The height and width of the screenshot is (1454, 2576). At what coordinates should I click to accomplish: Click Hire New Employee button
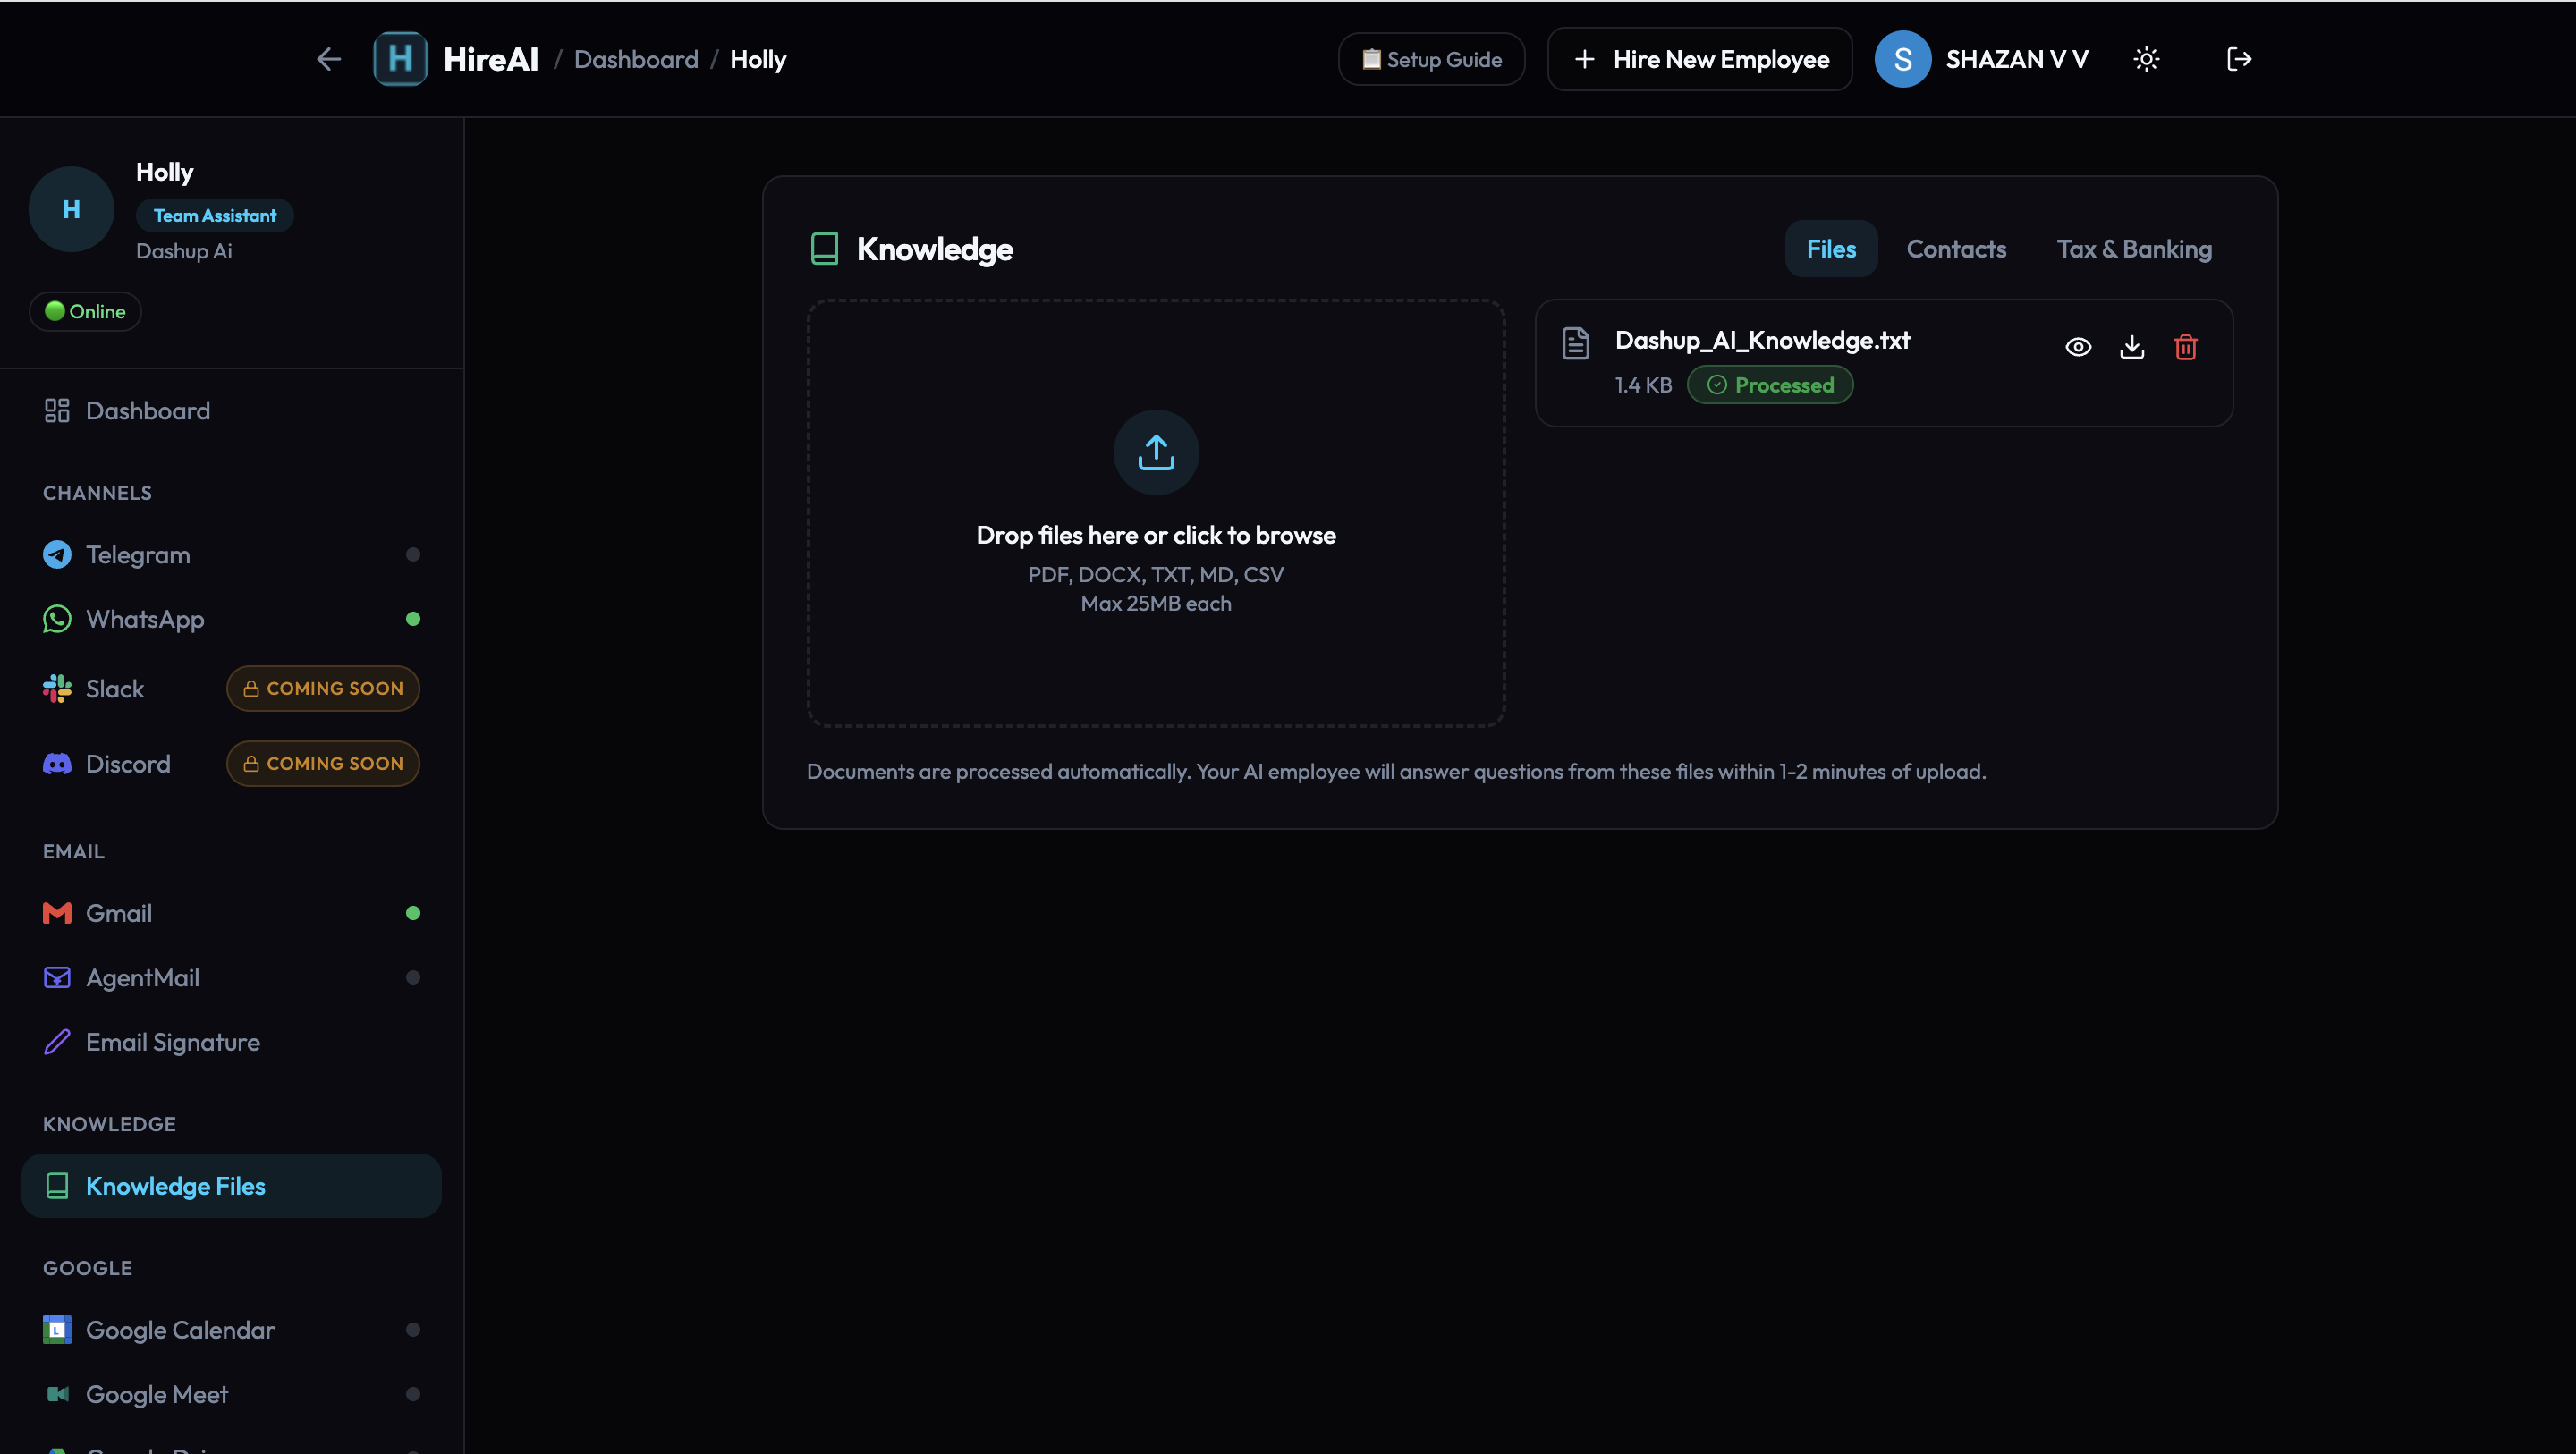click(x=1700, y=60)
